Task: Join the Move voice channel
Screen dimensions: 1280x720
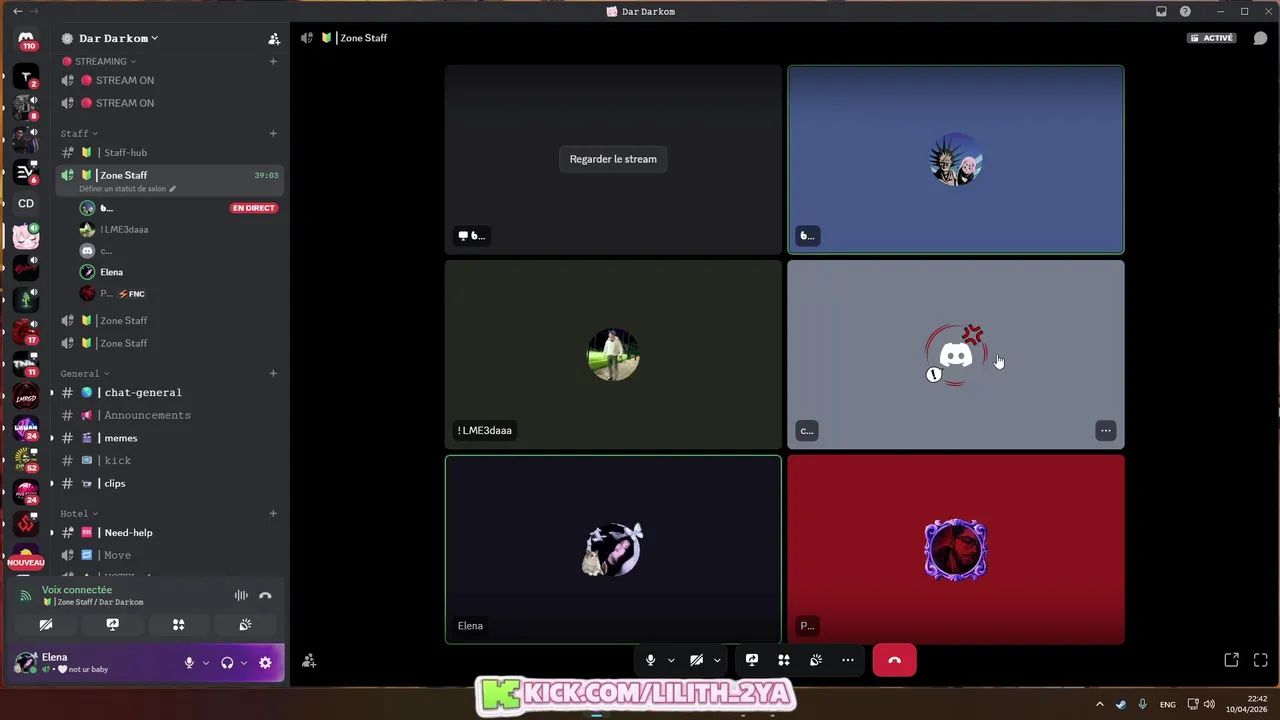Action: 170,555
